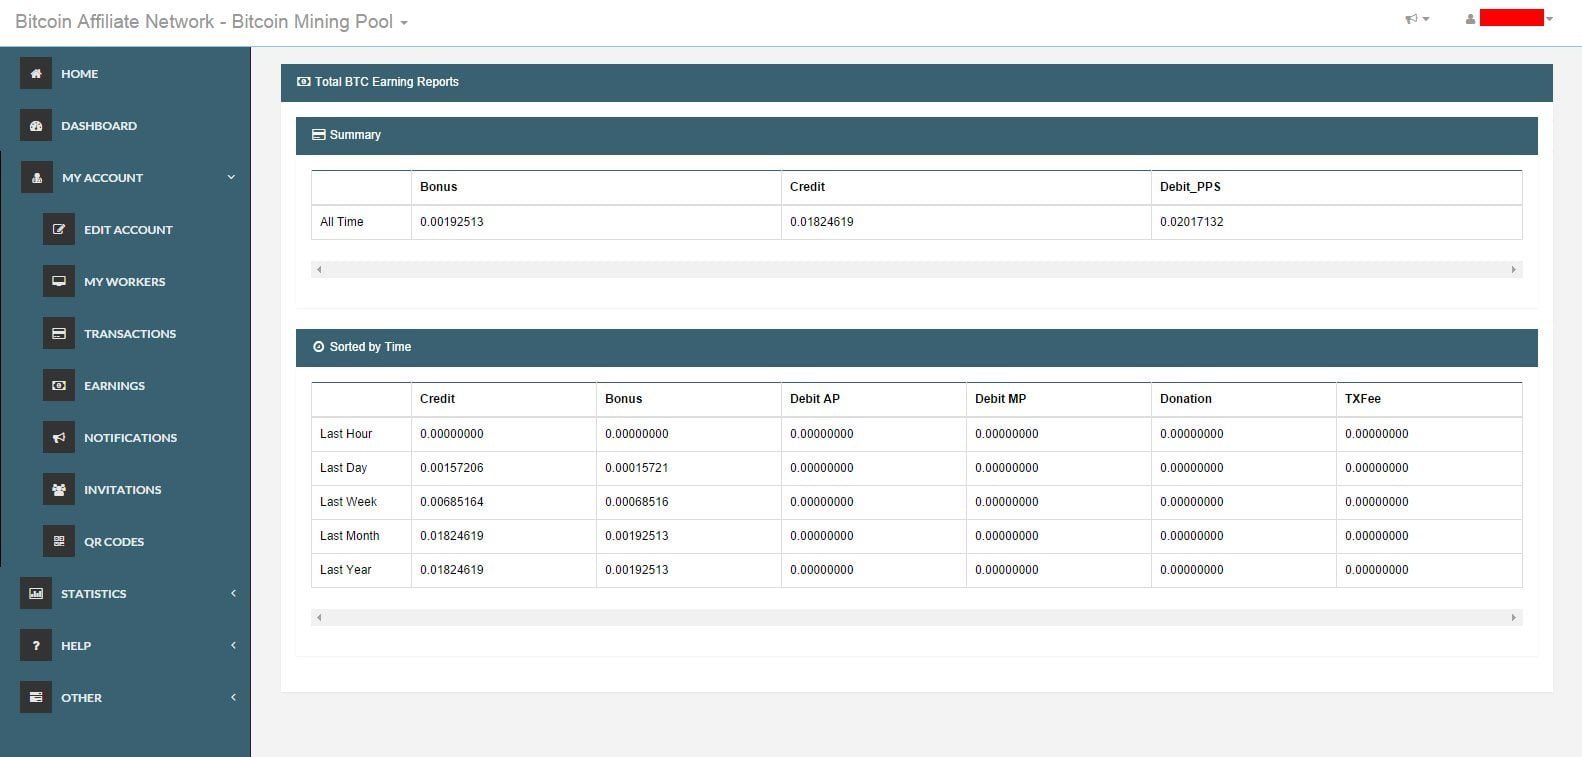Click the Home sidebar icon
The width and height of the screenshot is (1582, 757).
(36, 74)
